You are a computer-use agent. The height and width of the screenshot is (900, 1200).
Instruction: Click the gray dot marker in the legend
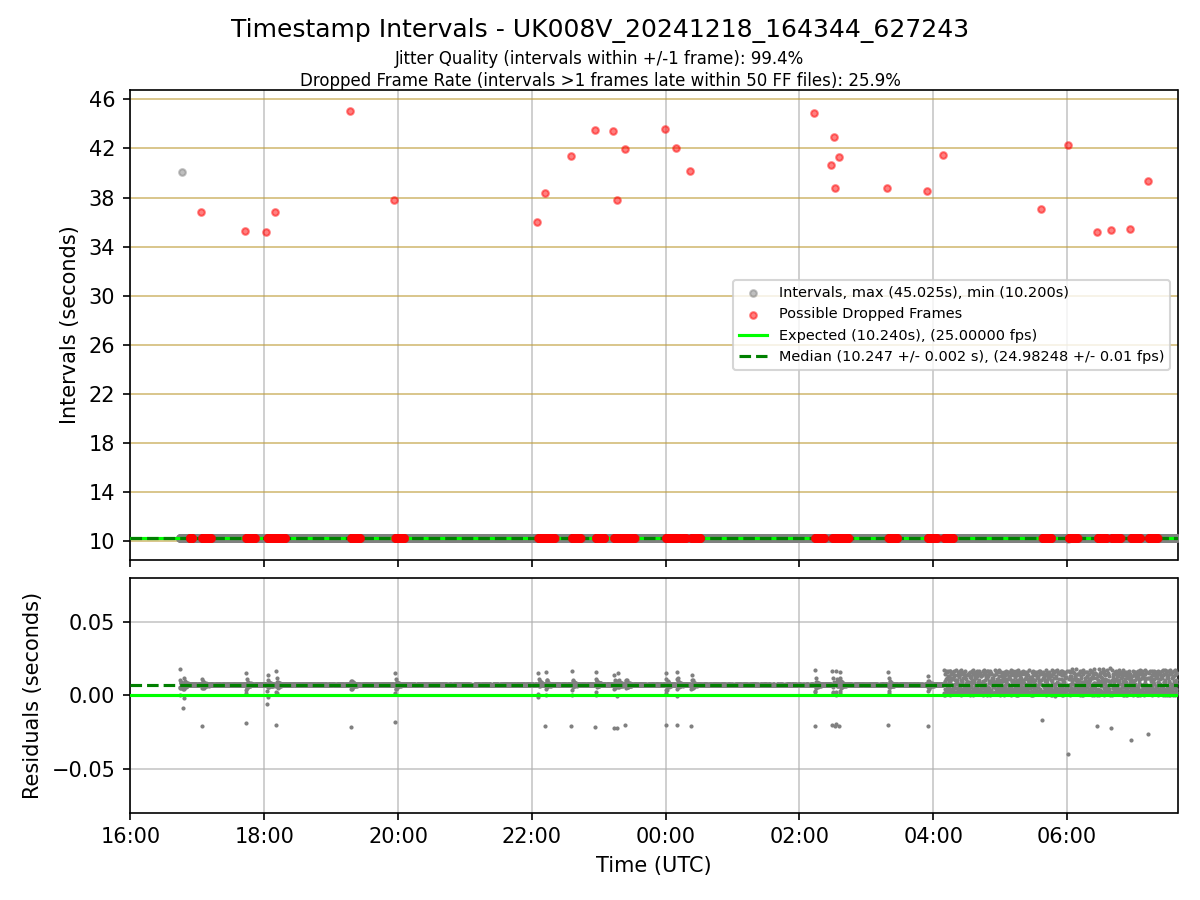pos(753,293)
